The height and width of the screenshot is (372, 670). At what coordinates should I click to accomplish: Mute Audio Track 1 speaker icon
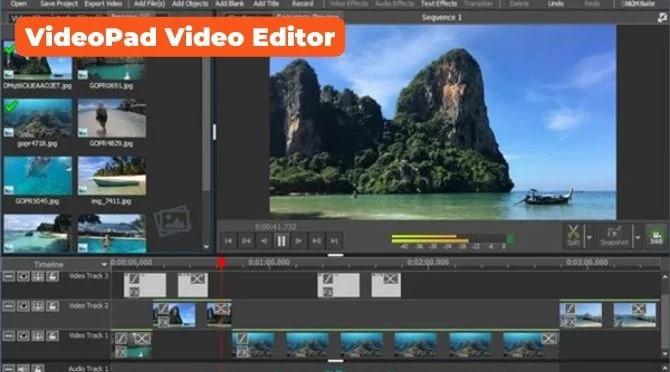23,368
